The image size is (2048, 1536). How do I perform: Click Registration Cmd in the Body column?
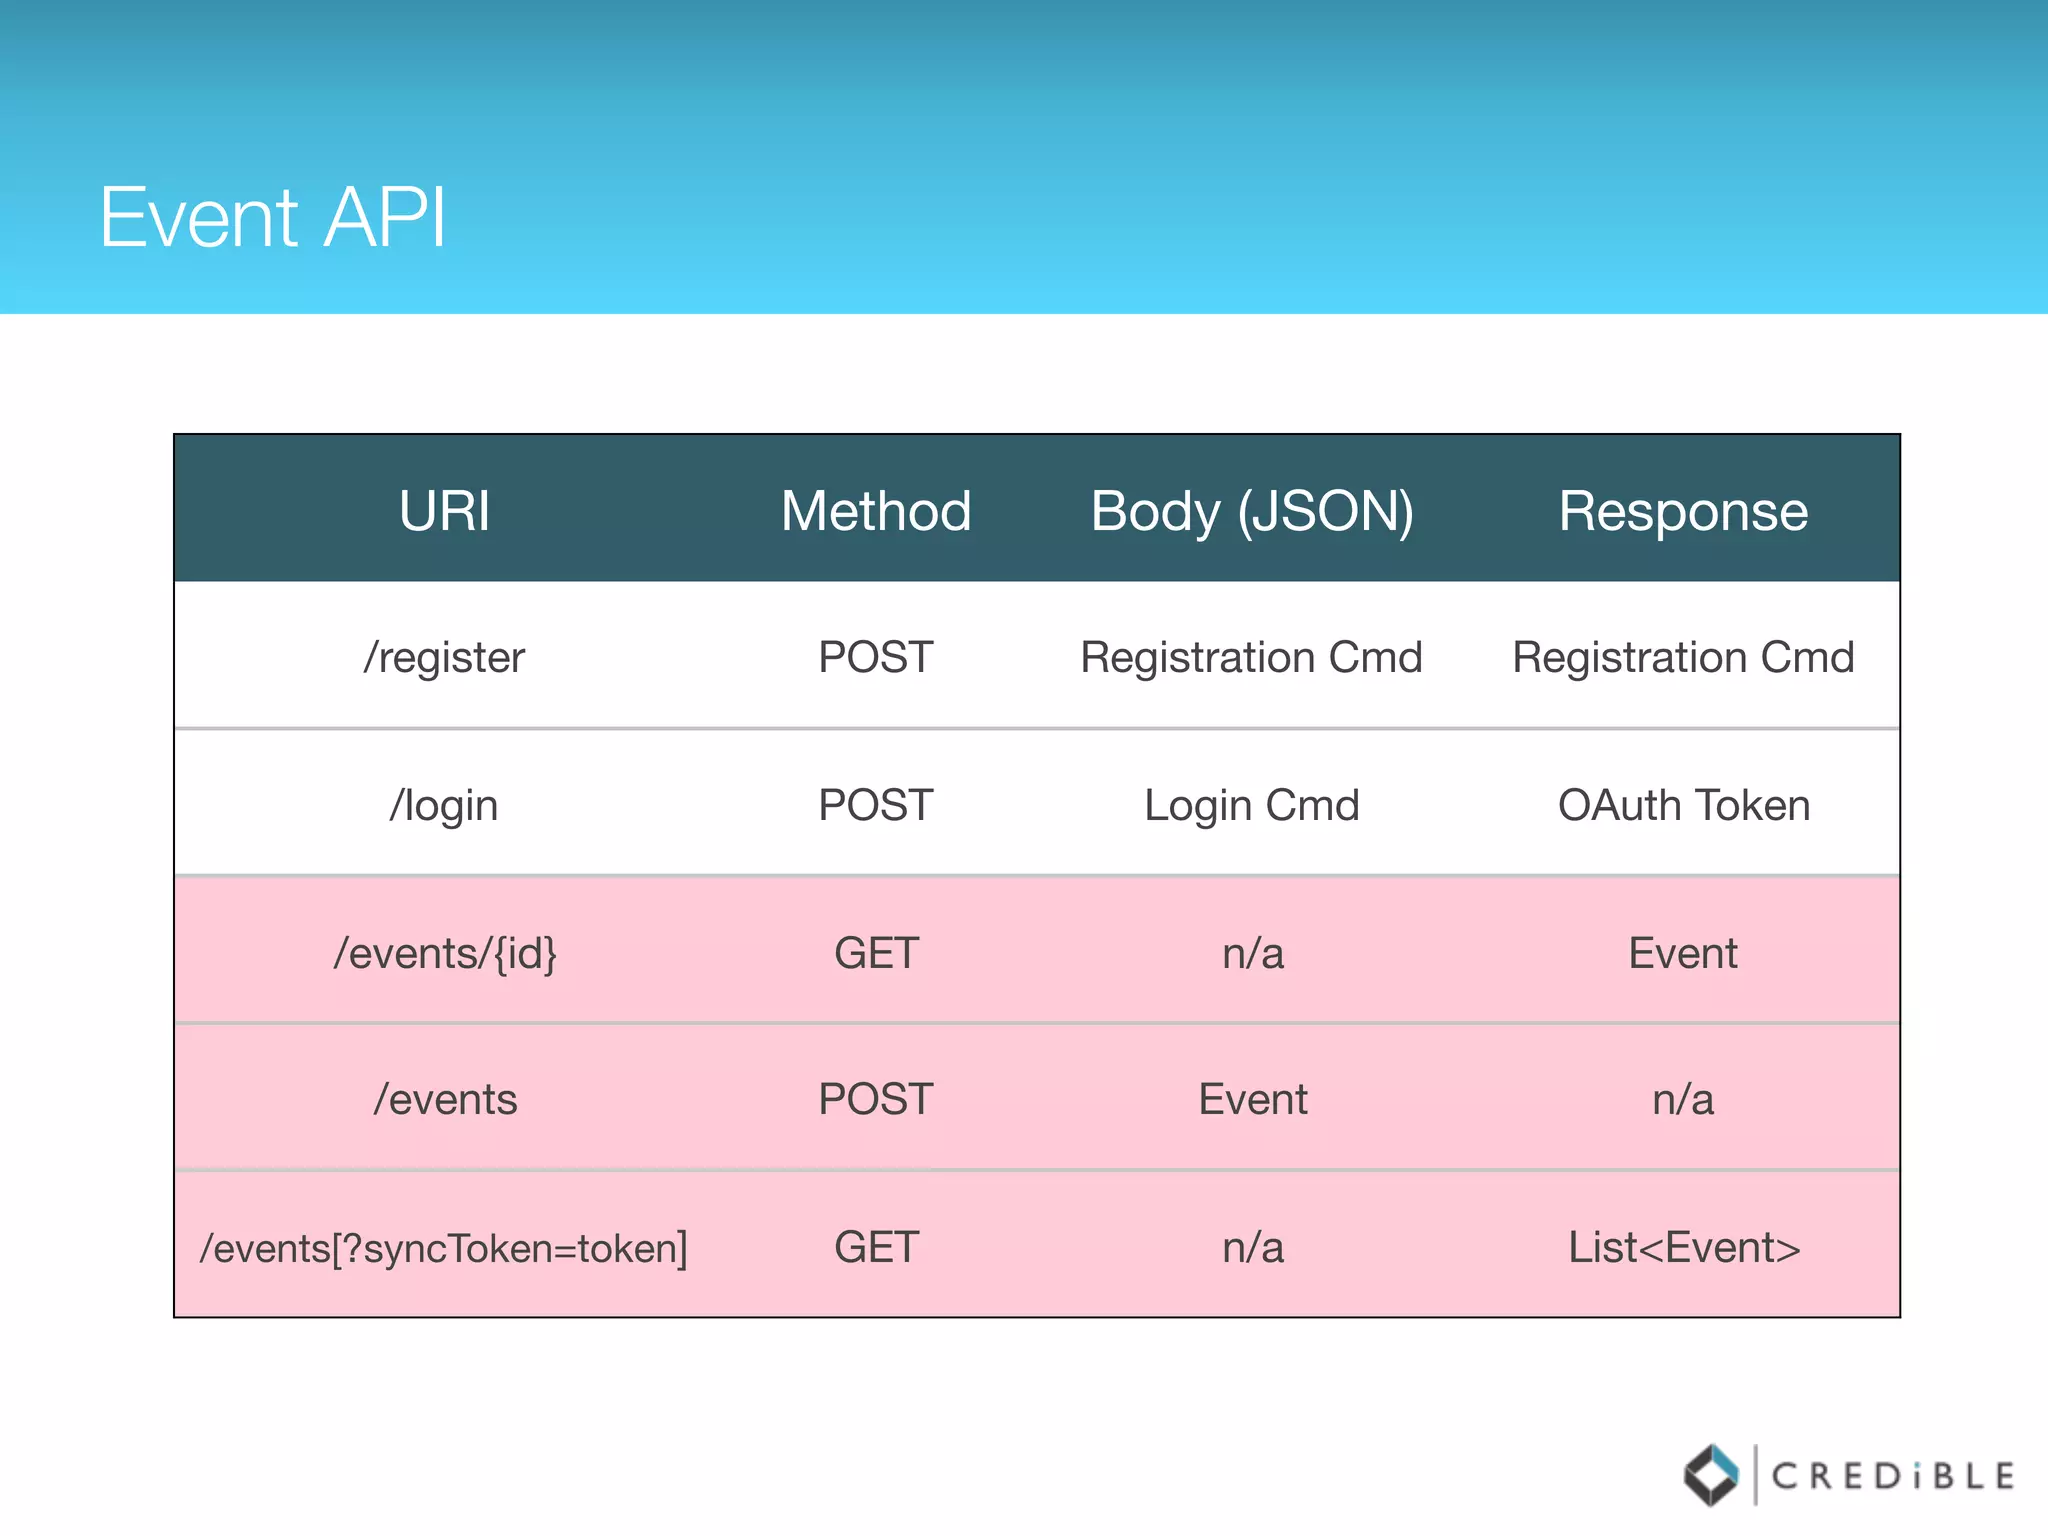(1252, 658)
